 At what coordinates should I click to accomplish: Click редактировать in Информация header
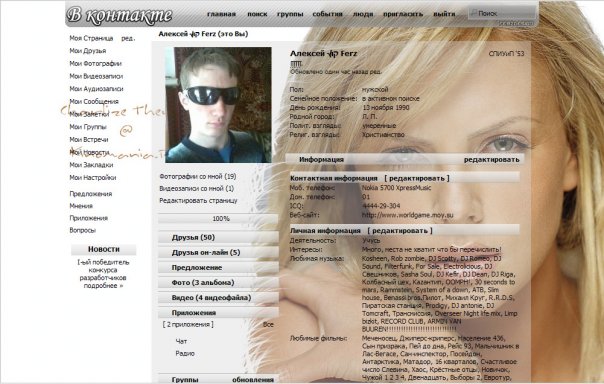(492, 159)
